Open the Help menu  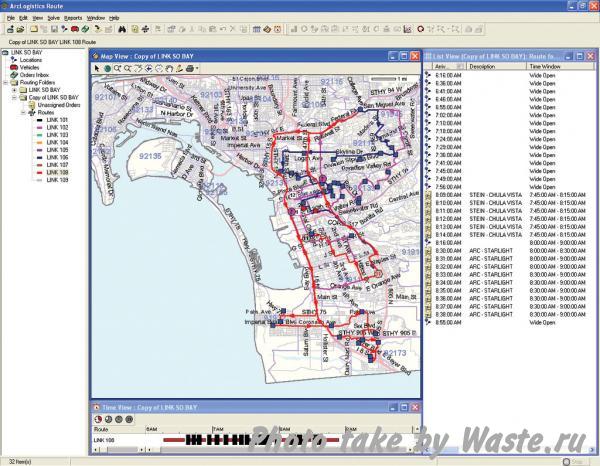coord(114,18)
